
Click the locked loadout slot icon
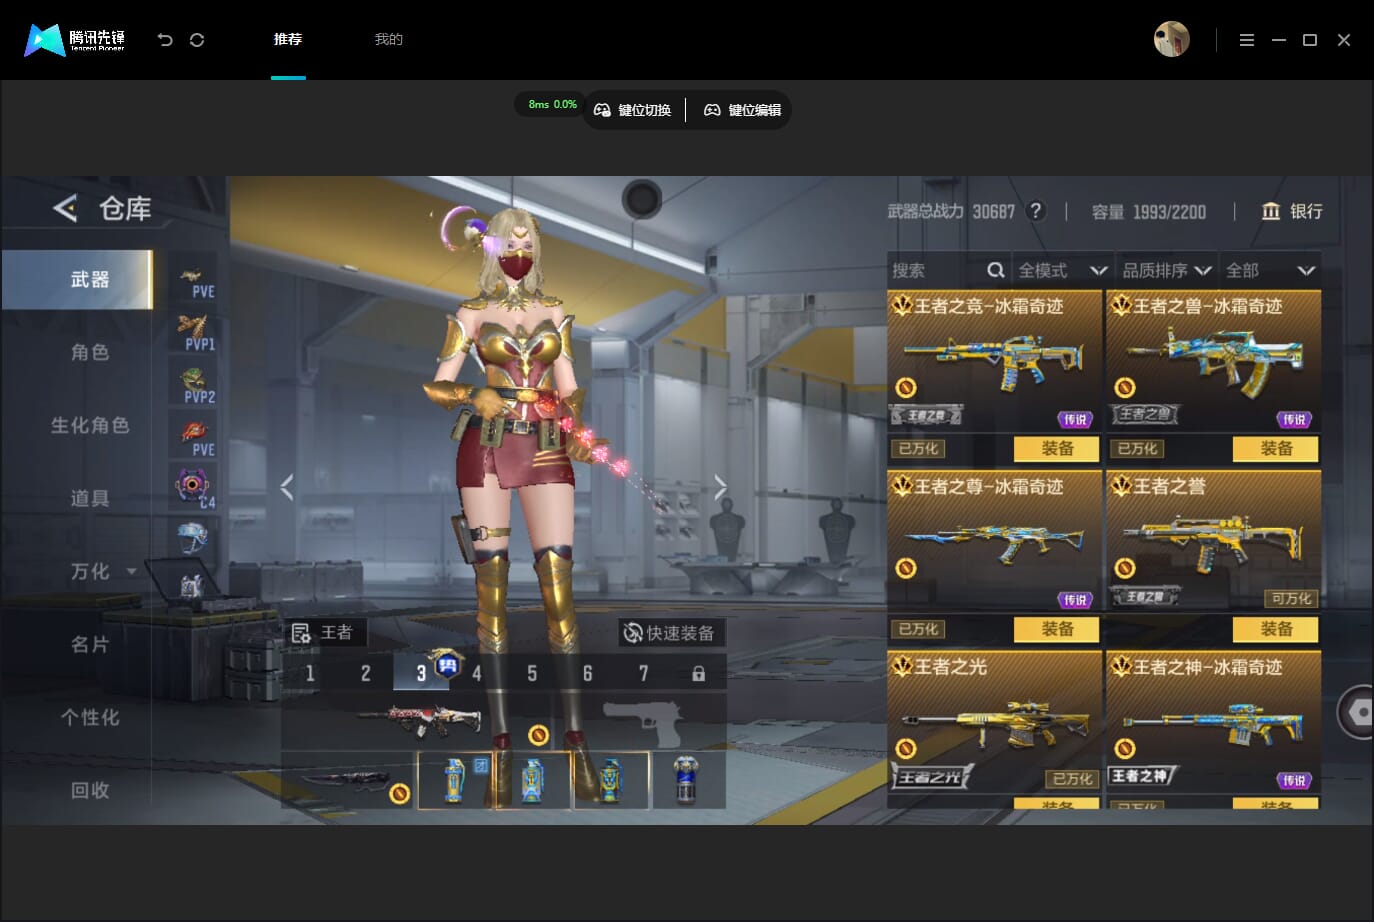(x=698, y=673)
